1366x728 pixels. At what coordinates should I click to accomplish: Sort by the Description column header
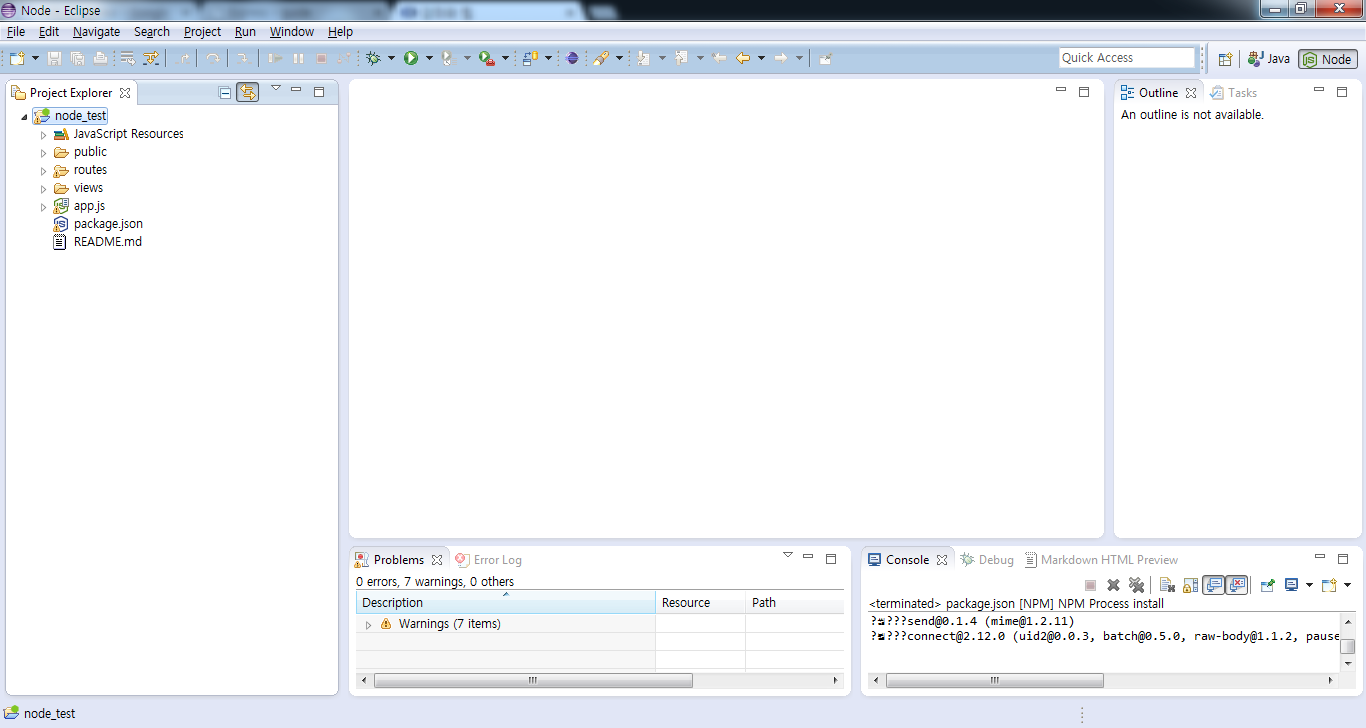click(505, 603)
